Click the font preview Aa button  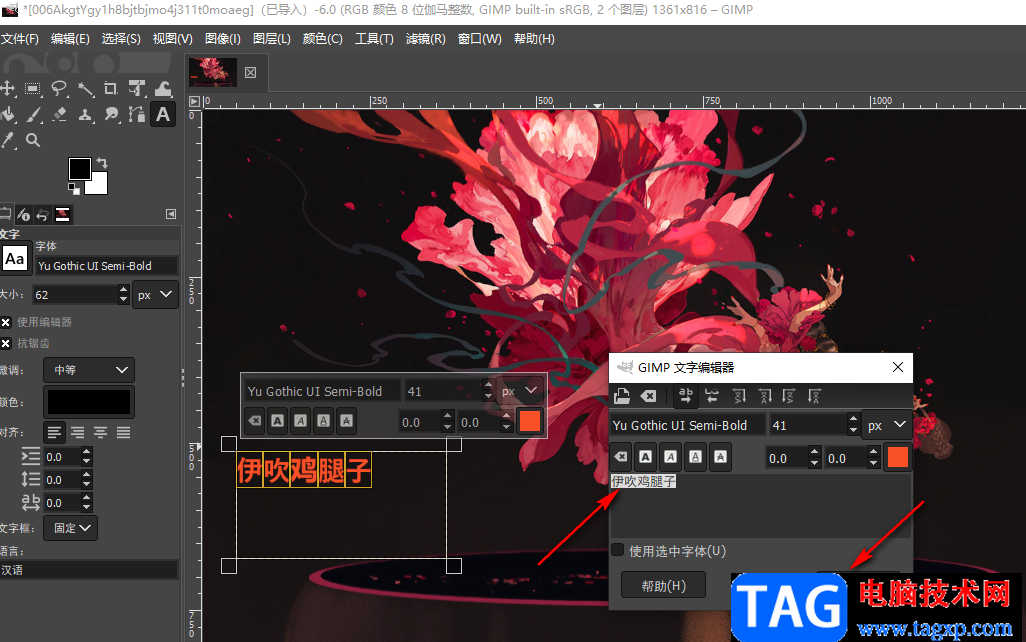[15, 259]
